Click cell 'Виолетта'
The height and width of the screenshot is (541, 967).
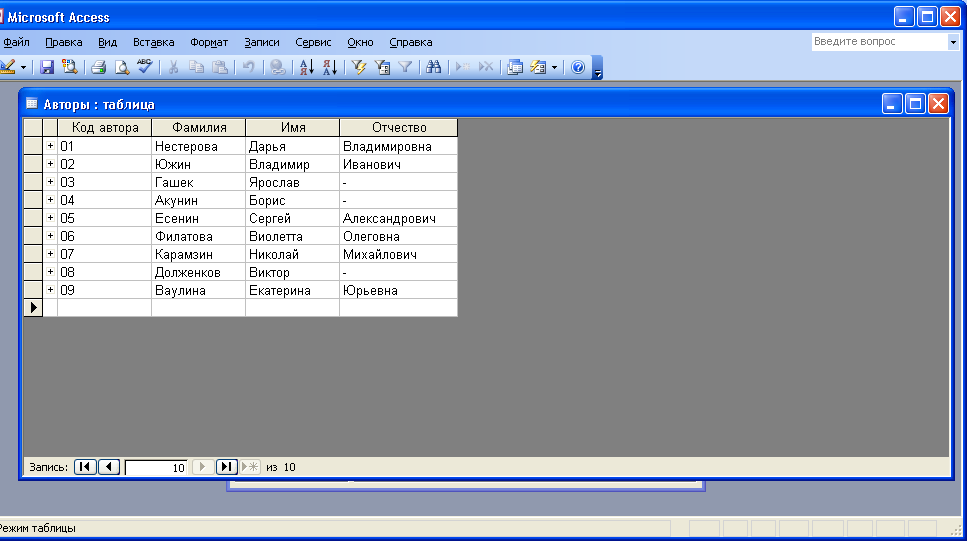click(292, 236)
